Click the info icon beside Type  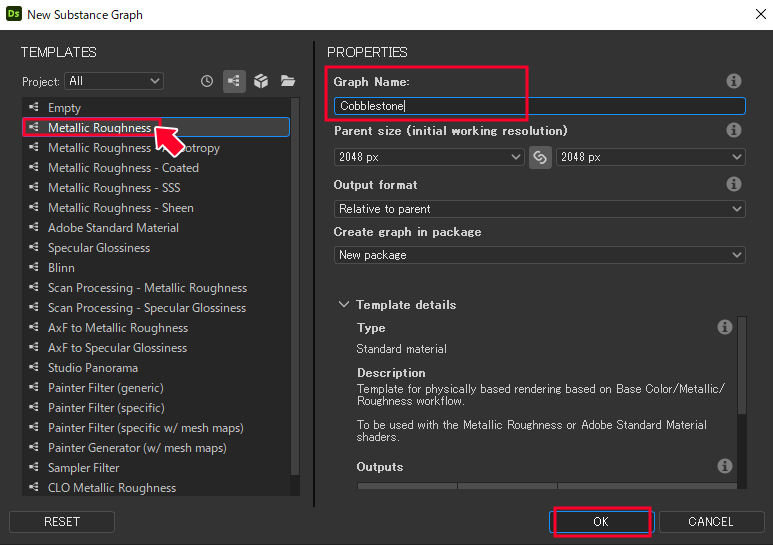click(724, 327)
